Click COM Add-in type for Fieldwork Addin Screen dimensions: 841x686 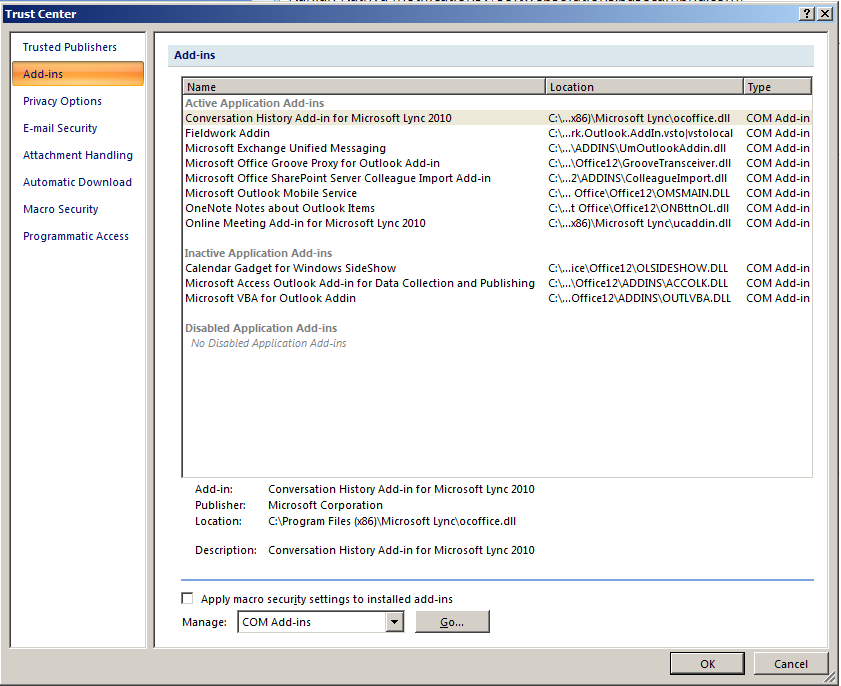(x=778, y=133)
